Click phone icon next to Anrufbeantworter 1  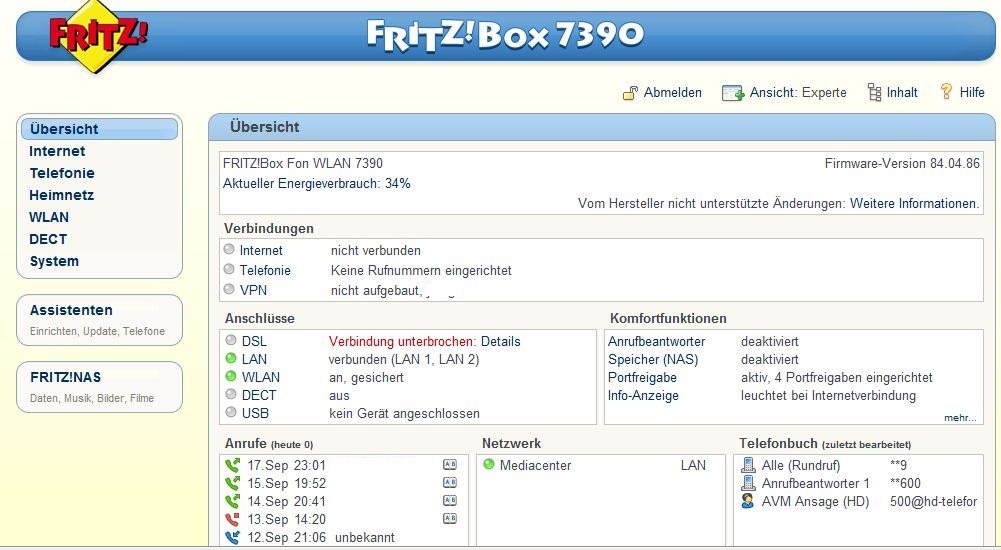click(x=748, y=482)
